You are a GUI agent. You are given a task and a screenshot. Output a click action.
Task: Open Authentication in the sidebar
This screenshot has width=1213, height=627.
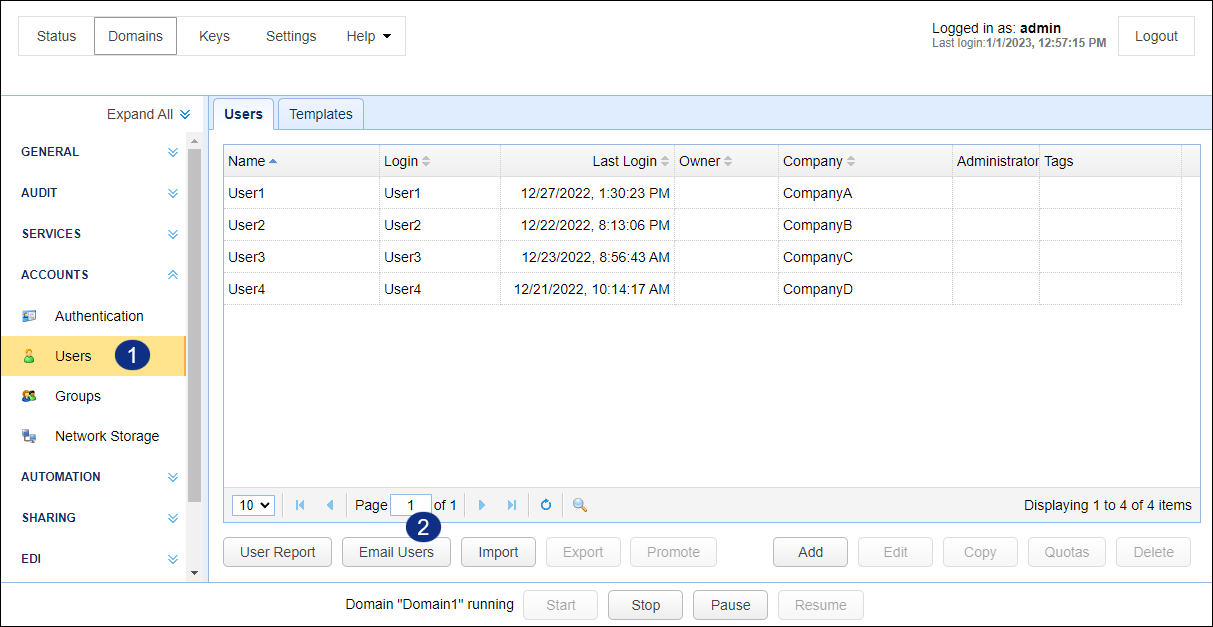[x=93, y=316]
